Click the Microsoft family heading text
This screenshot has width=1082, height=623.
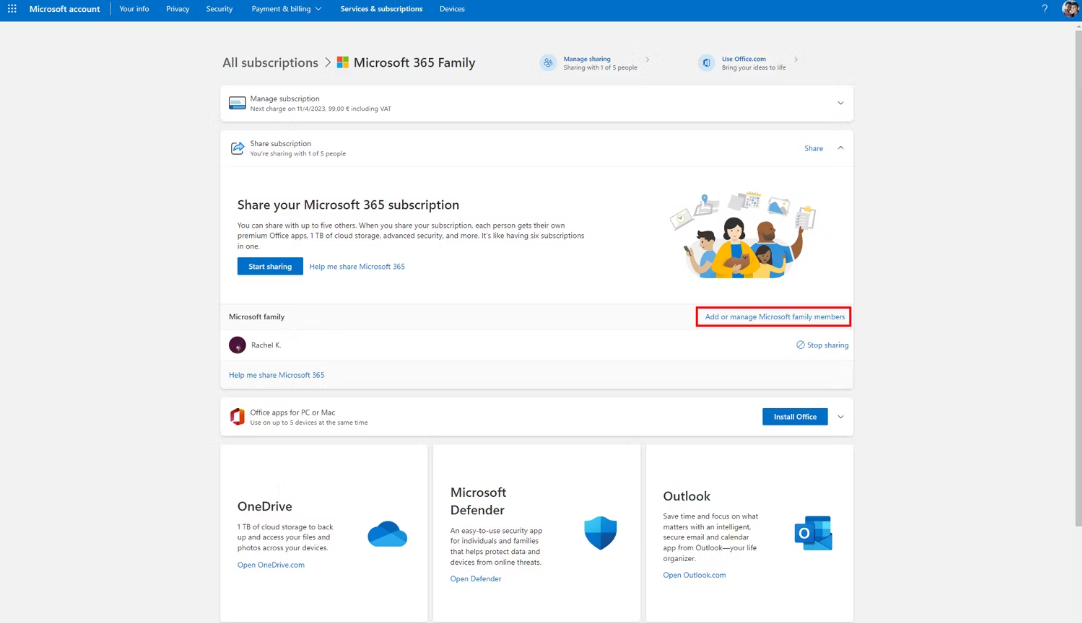[x=256, y=317]
